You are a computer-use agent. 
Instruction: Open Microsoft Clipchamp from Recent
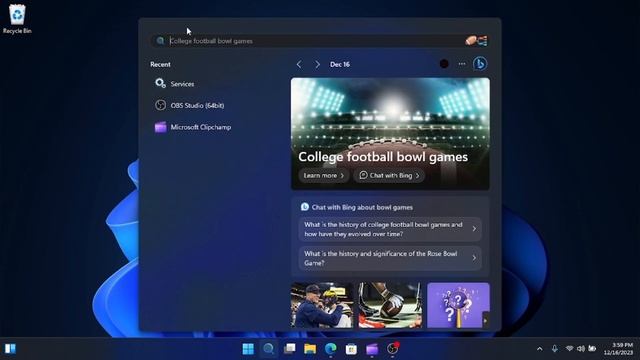215,127
